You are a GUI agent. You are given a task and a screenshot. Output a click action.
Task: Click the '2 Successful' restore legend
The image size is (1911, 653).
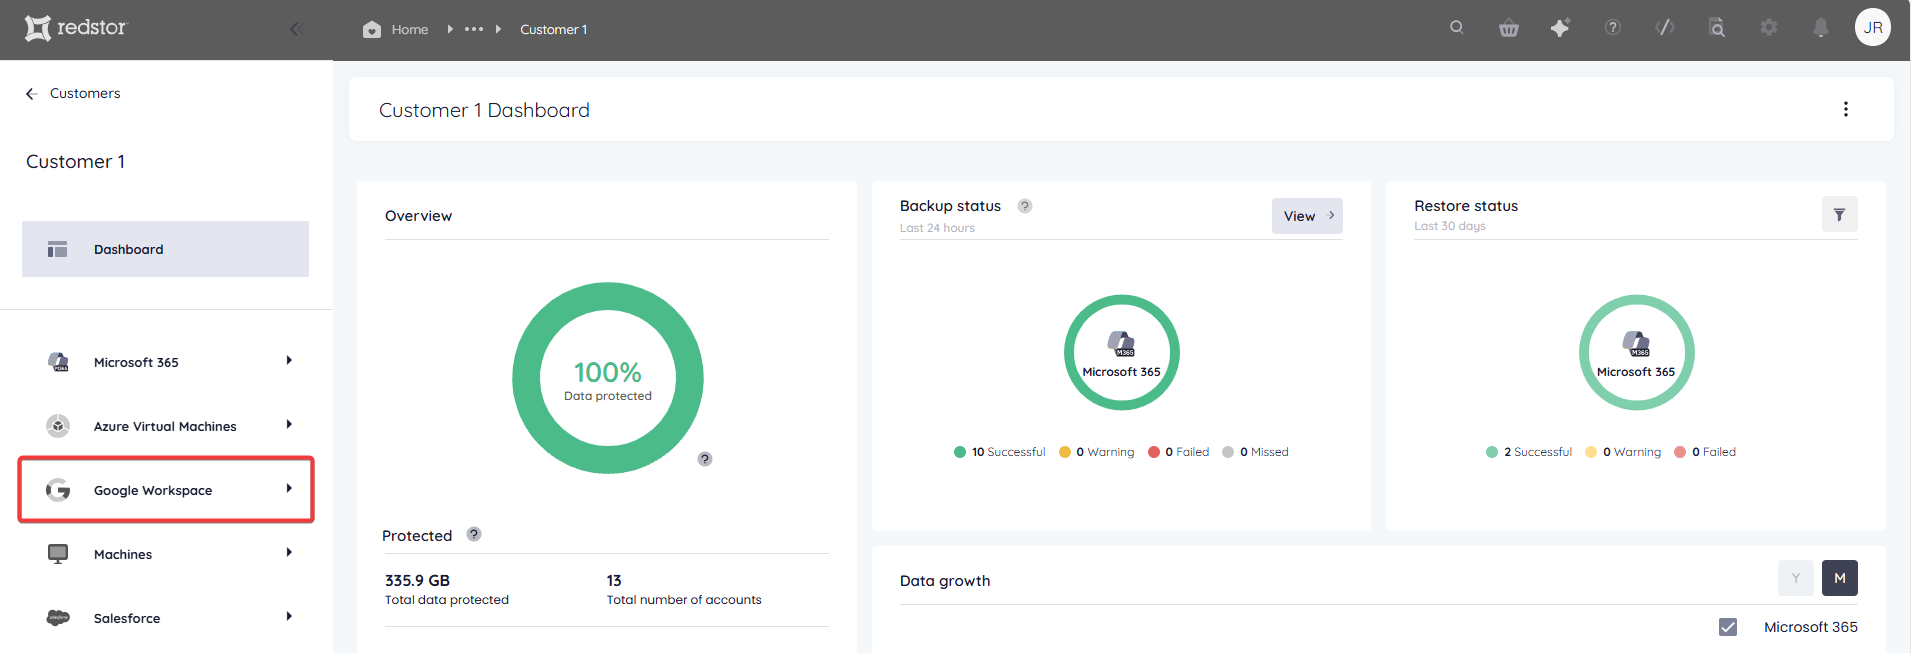pos(1529,452)
